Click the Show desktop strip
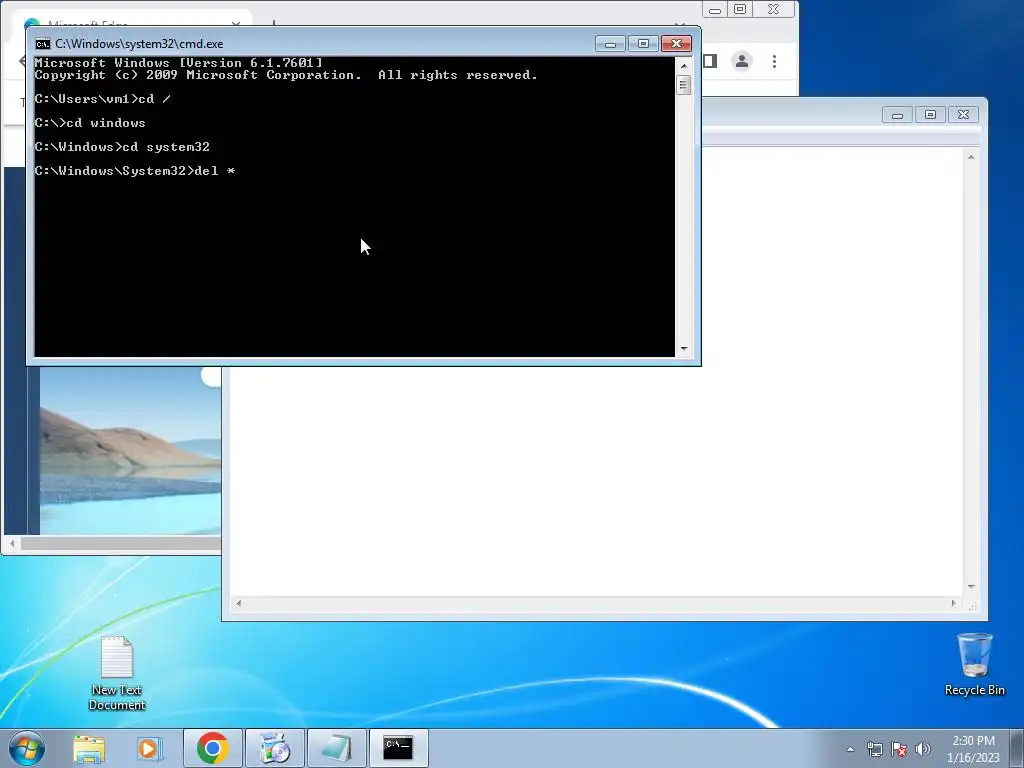 [1017, 748]
